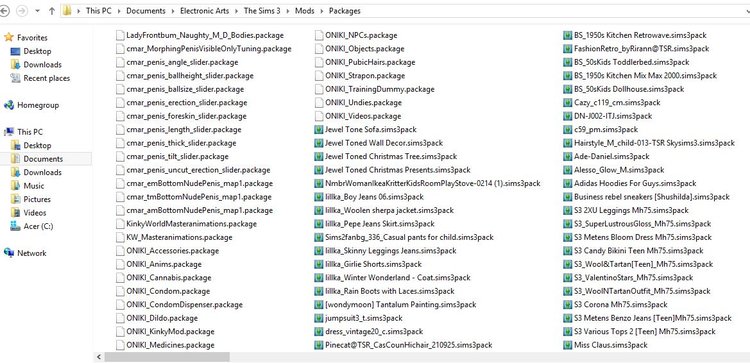Click the icon of BS_1950s Kitchen Retrowave.sims3pack
The image size is (750, 363).
(568, 35)
